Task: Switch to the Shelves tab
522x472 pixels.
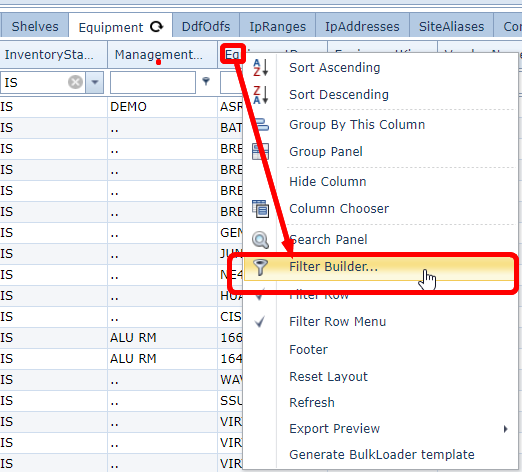Action: coord(35,27)
